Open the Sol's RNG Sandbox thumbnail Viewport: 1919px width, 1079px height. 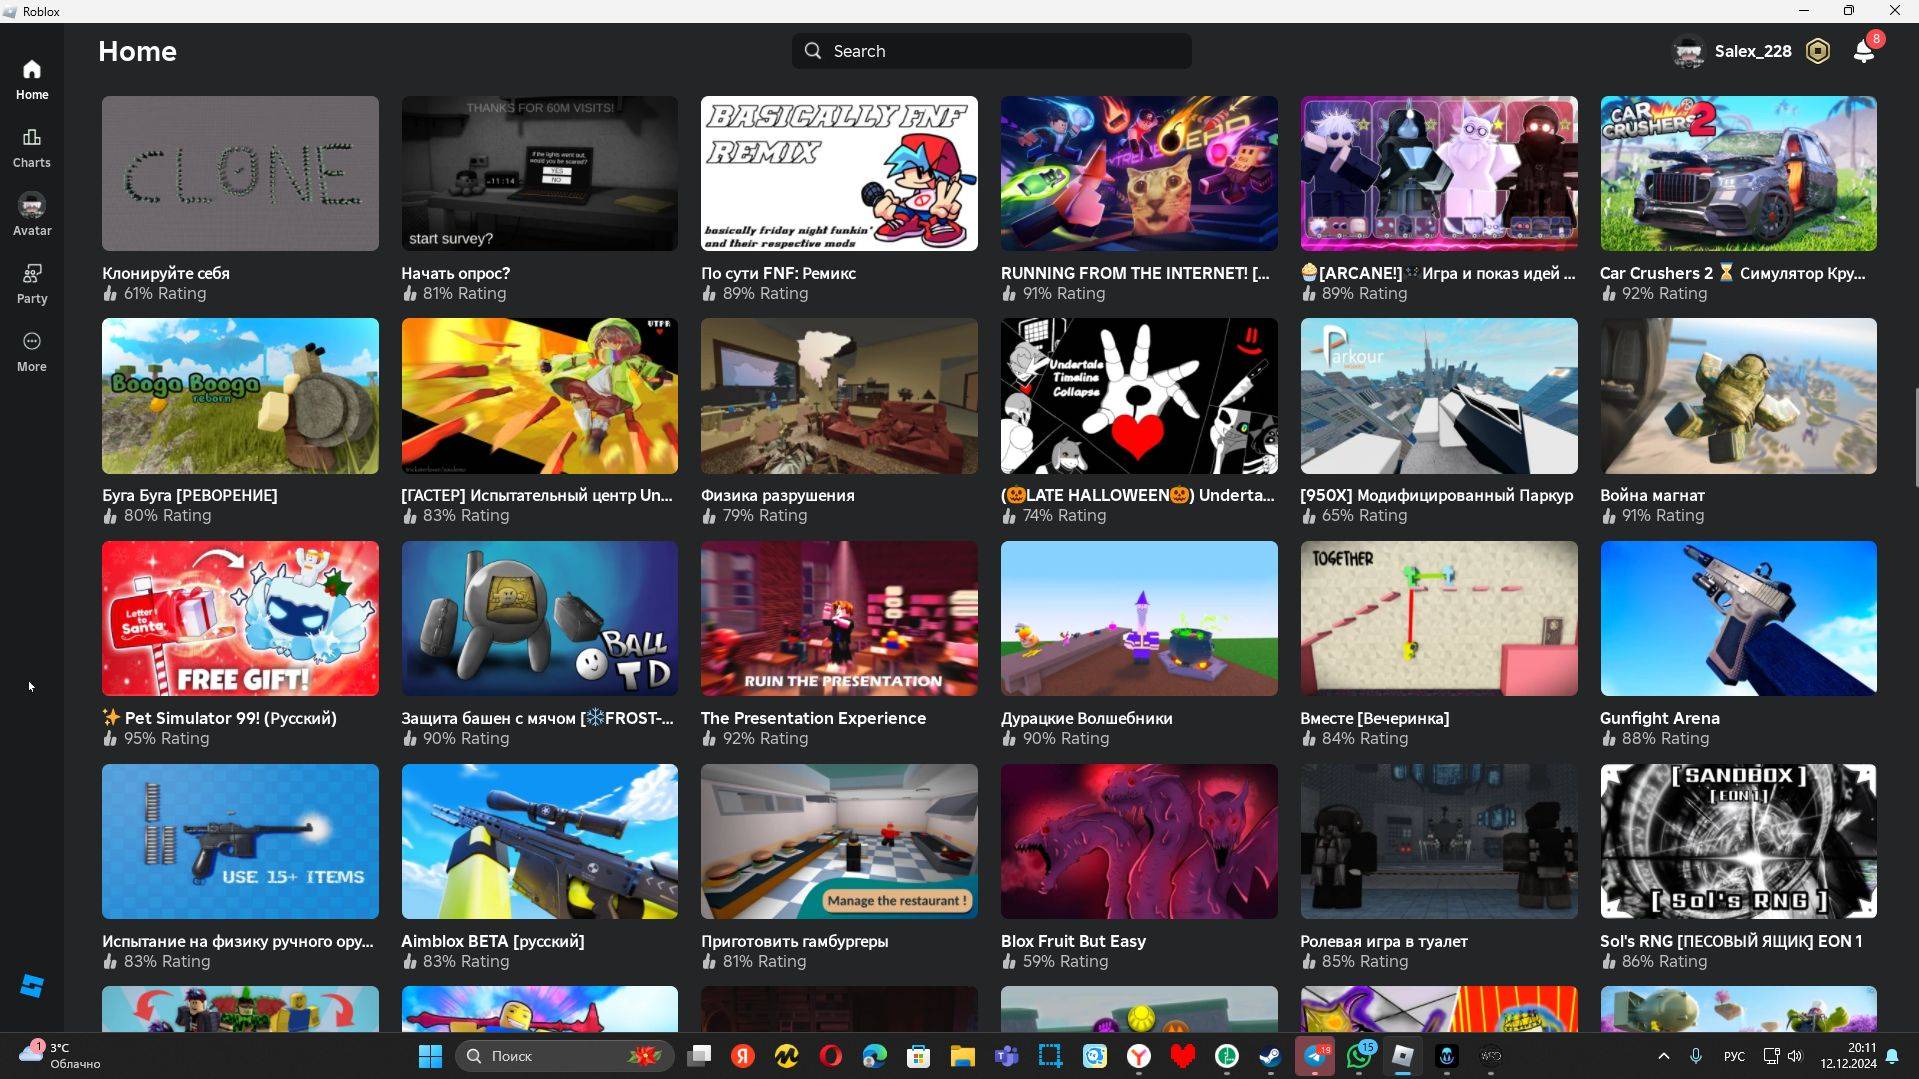point(1738,842)
